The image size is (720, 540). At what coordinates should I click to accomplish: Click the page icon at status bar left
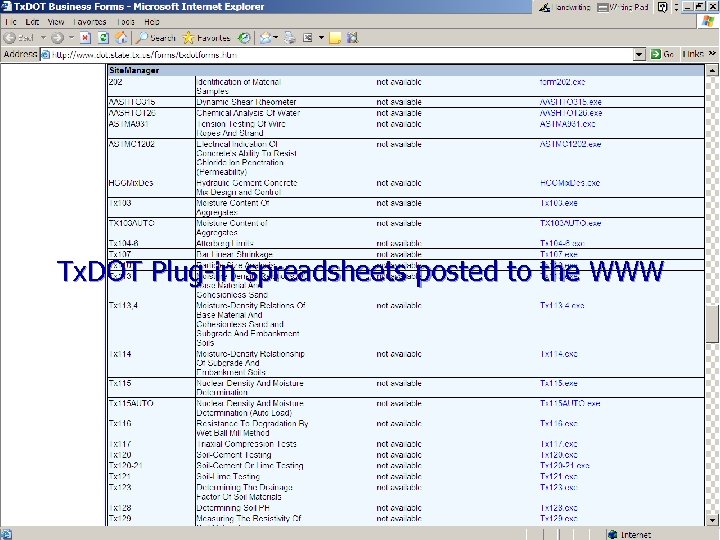point(6,534)
